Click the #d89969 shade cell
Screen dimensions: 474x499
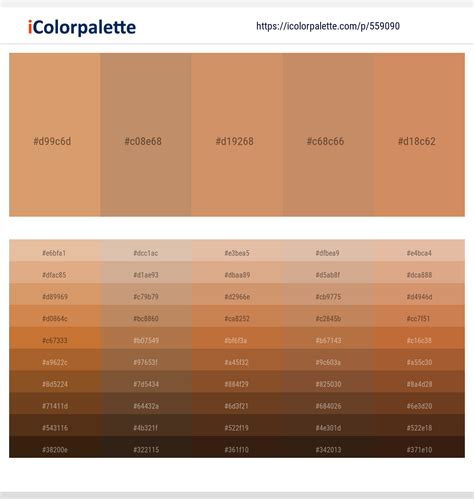click(x=55, y=294)
